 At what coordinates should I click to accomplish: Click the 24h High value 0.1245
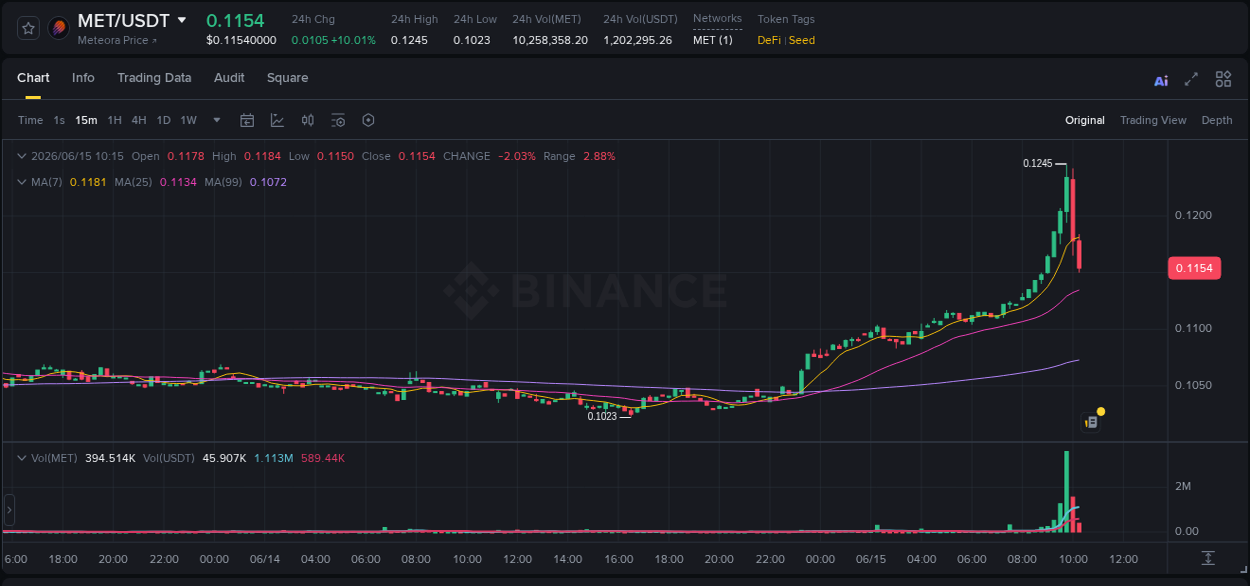(x=408, y=40)
